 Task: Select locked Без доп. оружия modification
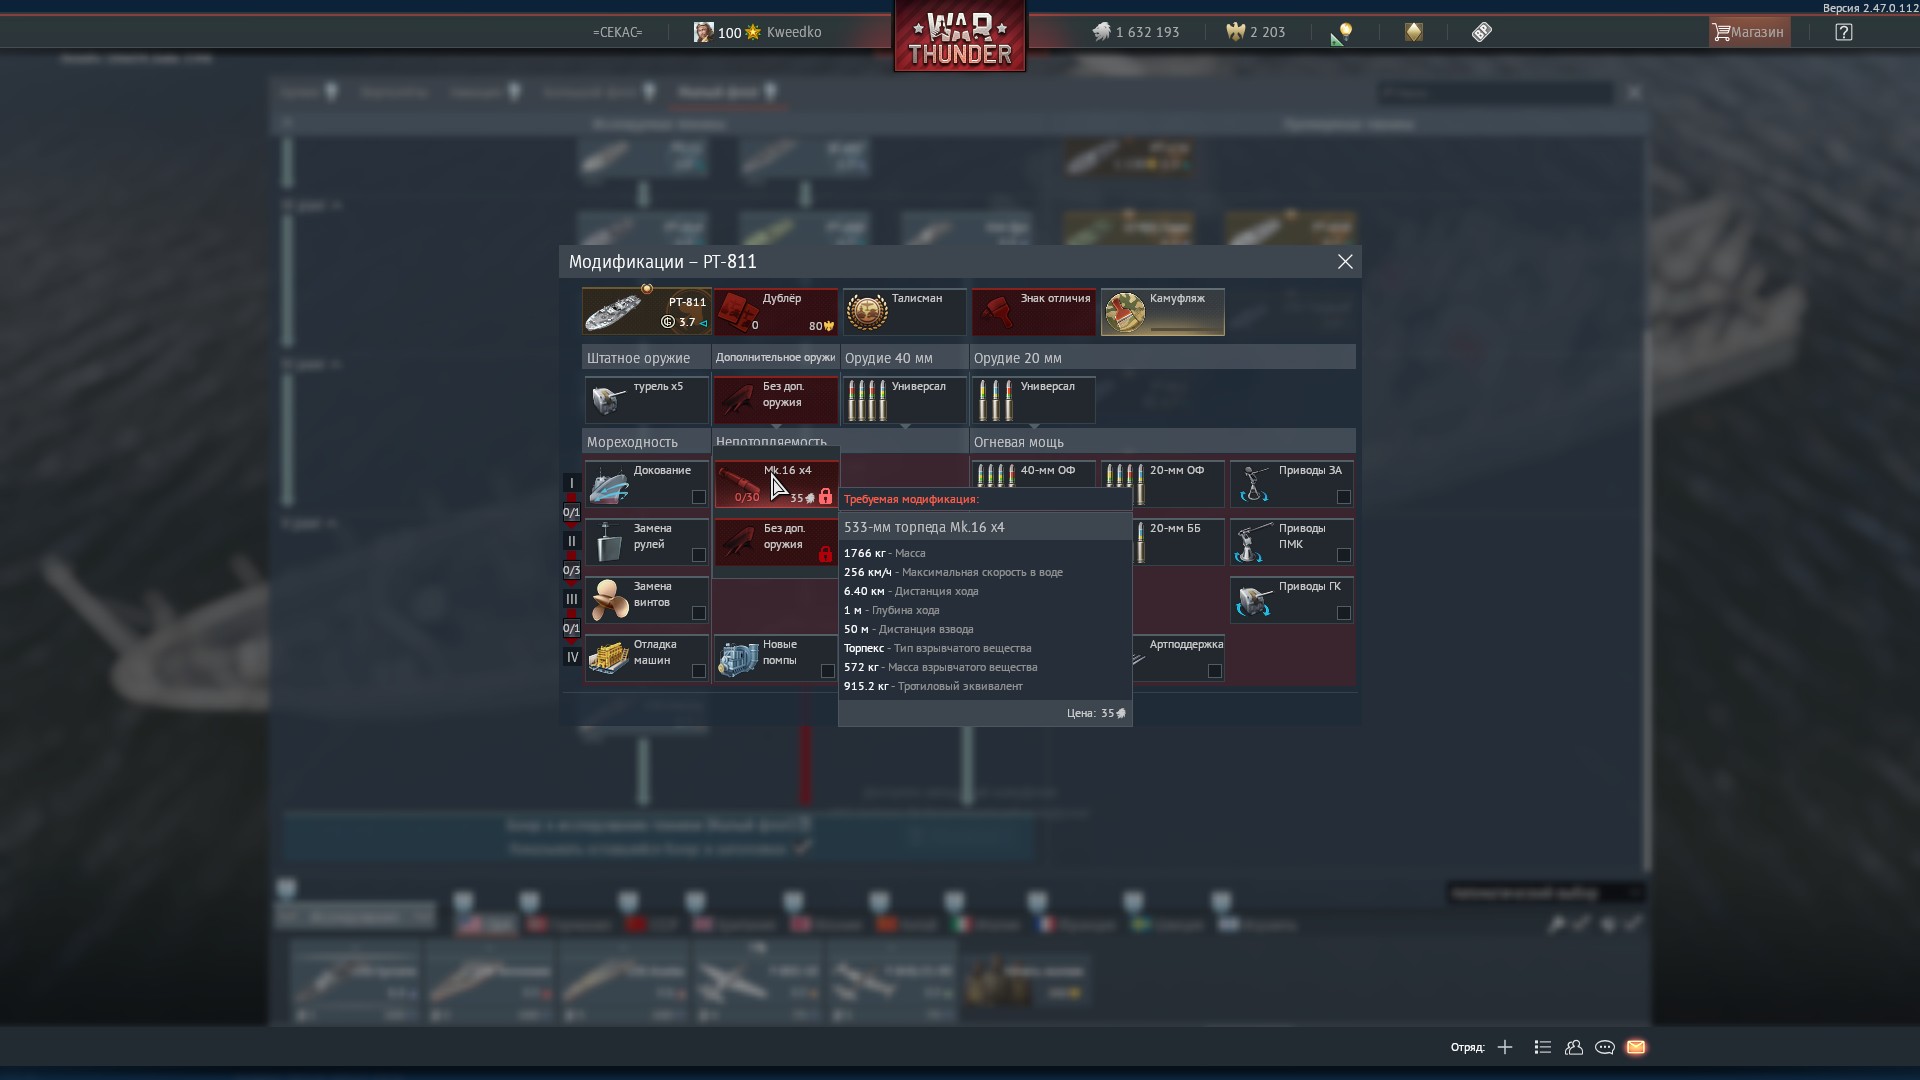pyautogui.click(x=775, y=541)
